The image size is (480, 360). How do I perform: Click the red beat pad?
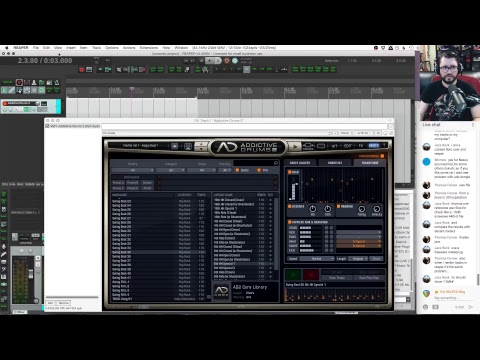311,275
